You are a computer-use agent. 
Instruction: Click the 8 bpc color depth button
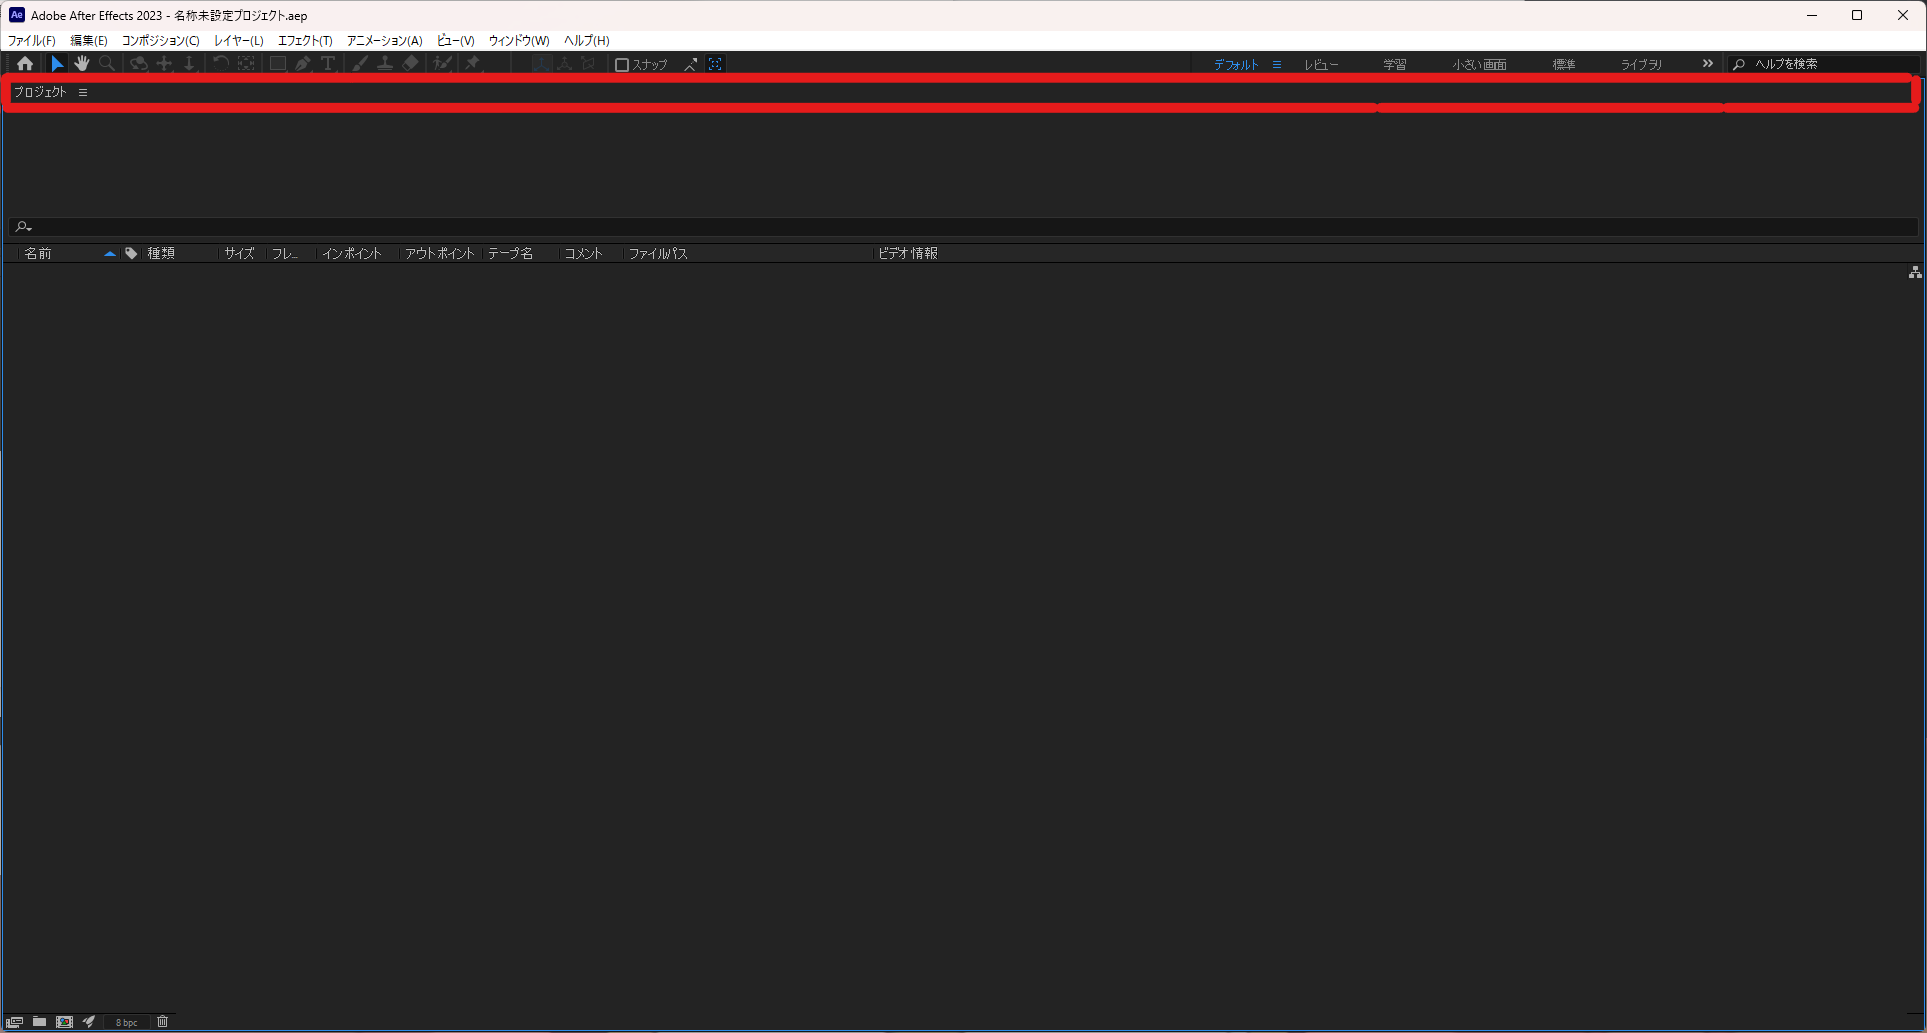pos(126,1022)
